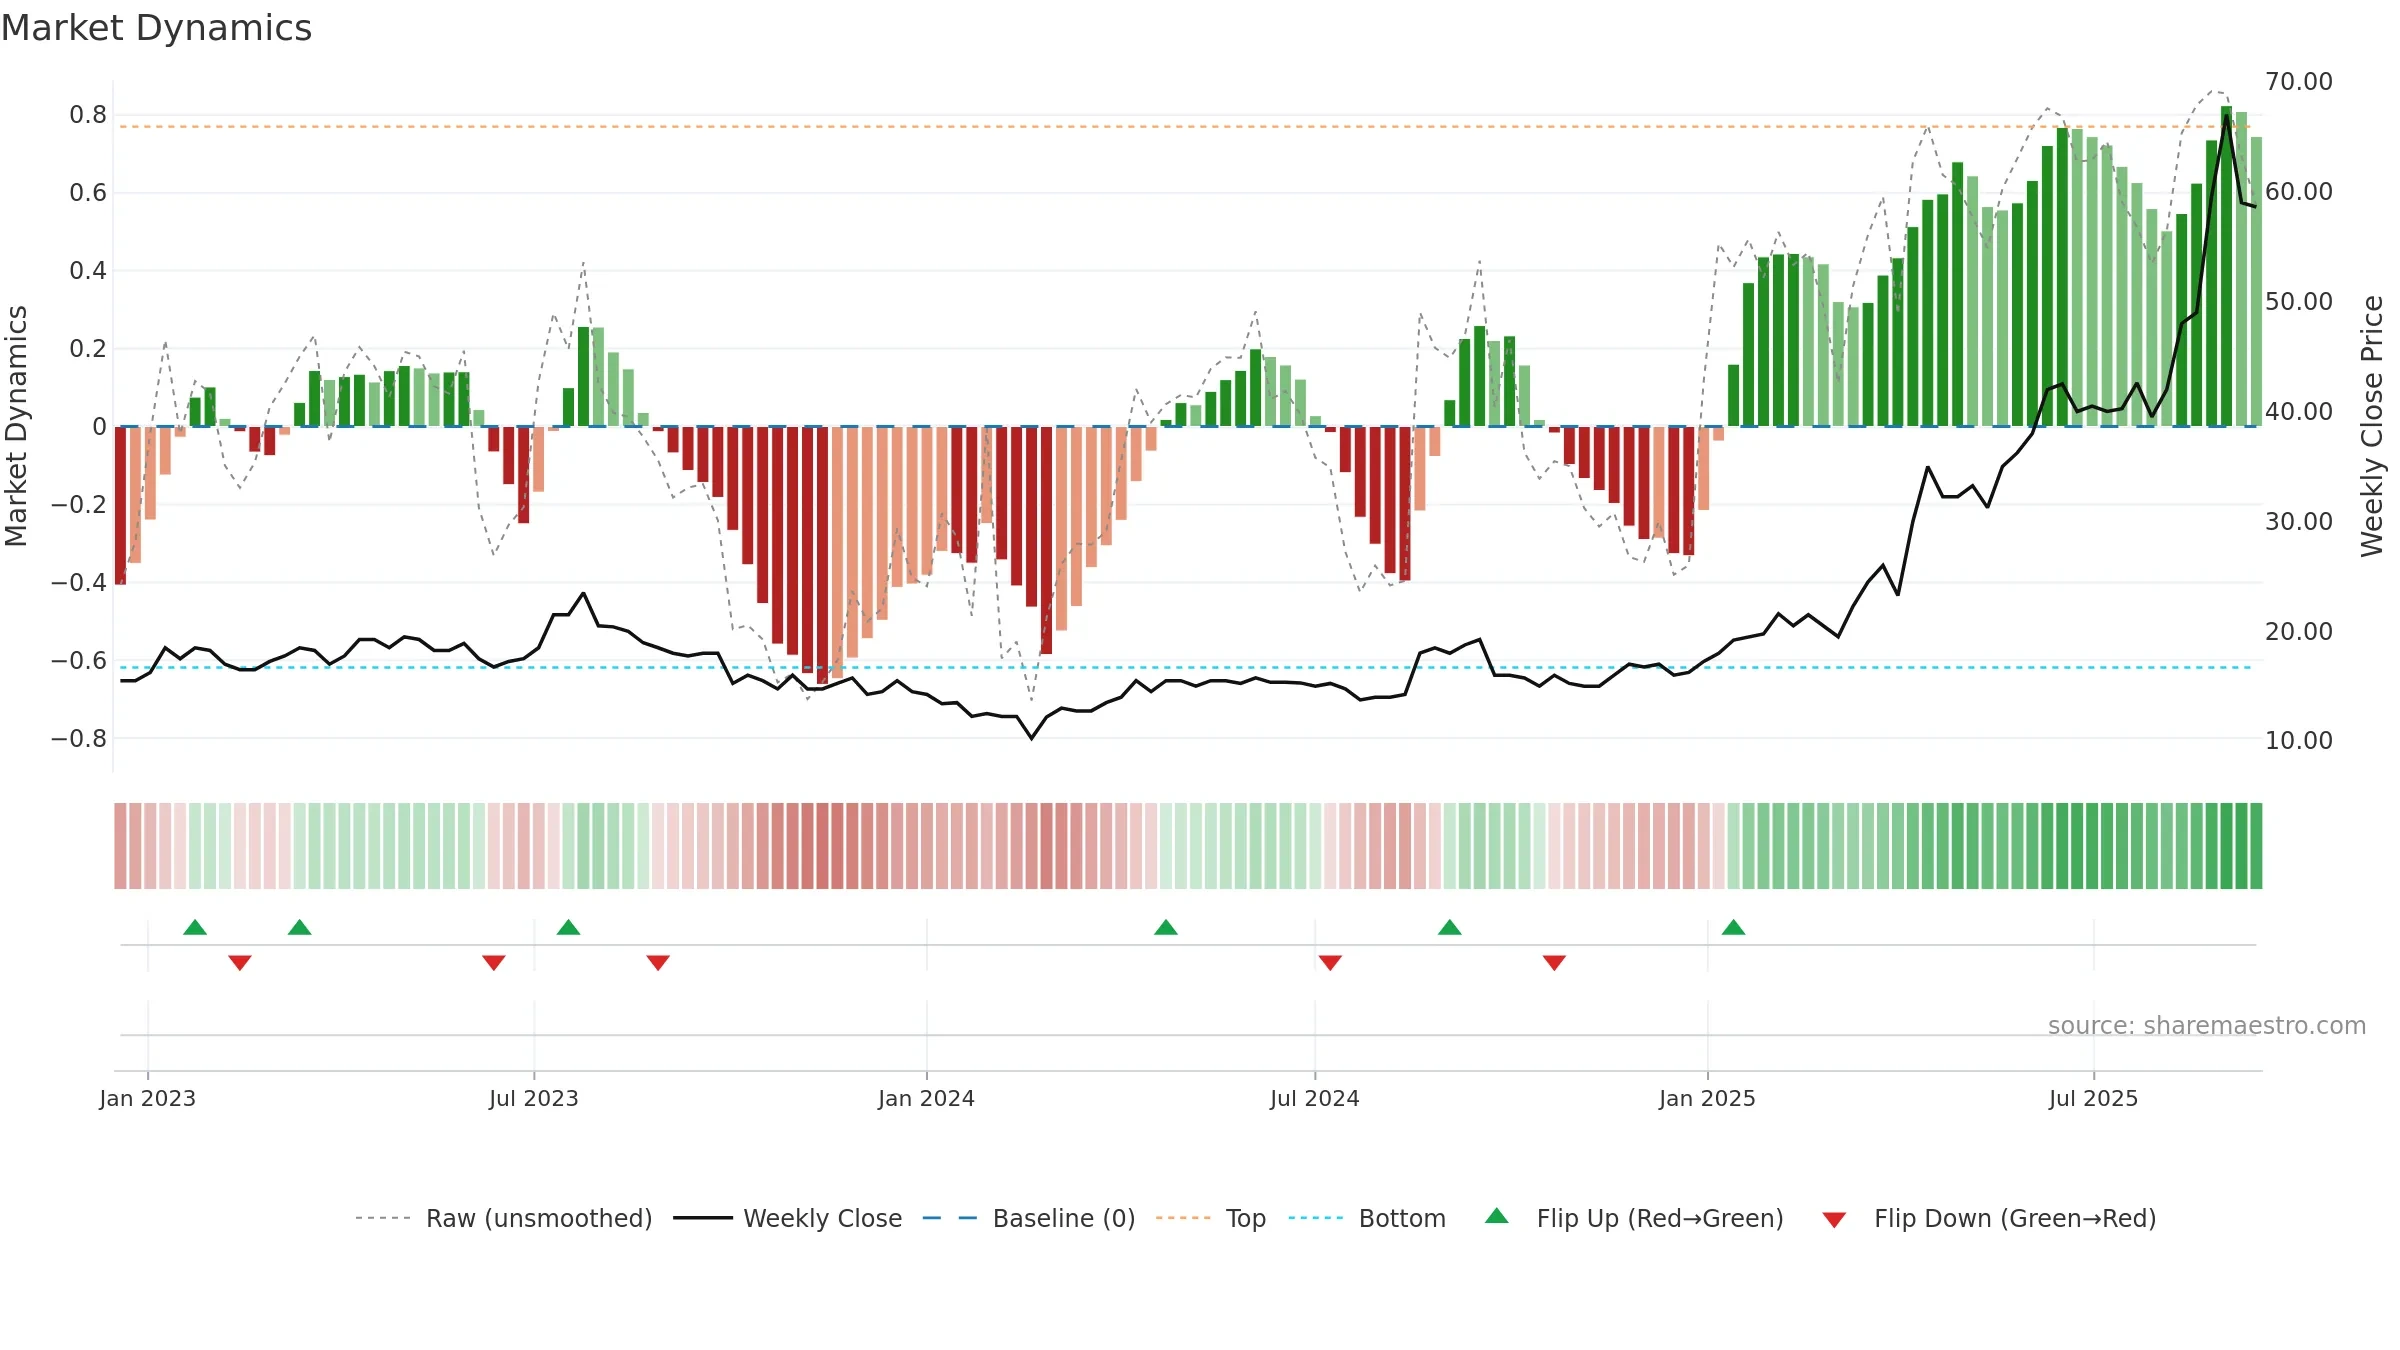The width and height of the screenshot is (2400, 1350).
Task: Click the Jul 2024 x-axis label
Action: pyautogui.click(x=1315, y=1098)
